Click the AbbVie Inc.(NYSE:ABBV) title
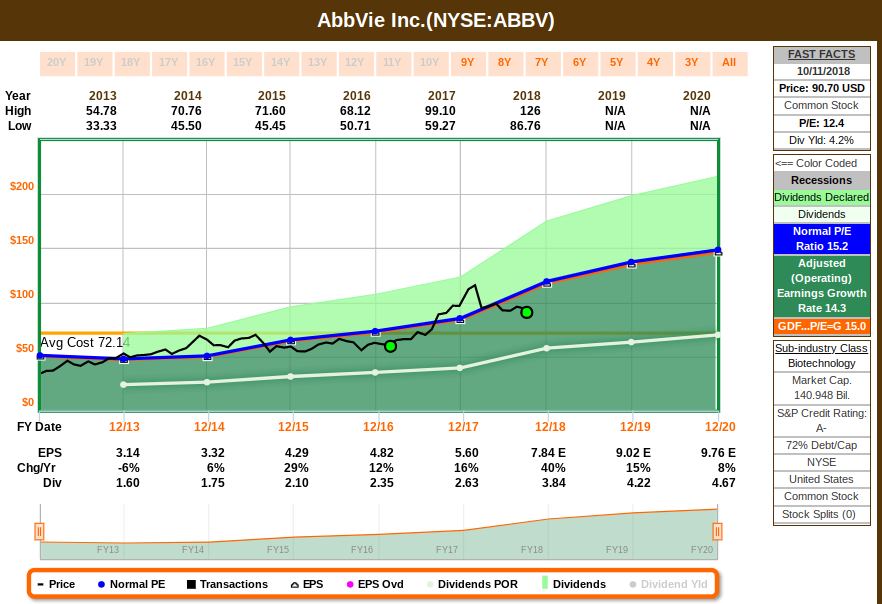This screenshot has width=882, height=604. tap(436, 20)
